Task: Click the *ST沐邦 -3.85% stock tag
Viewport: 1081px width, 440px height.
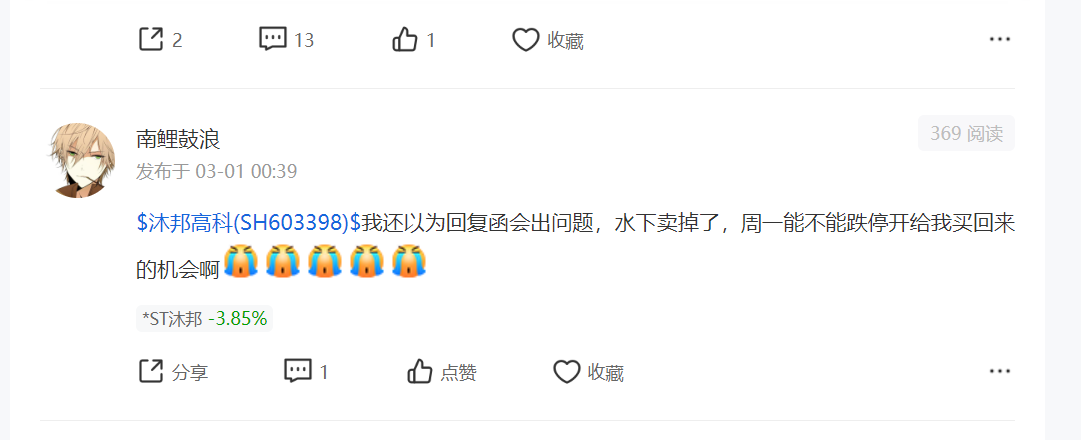Action: [x=205, y=319]
